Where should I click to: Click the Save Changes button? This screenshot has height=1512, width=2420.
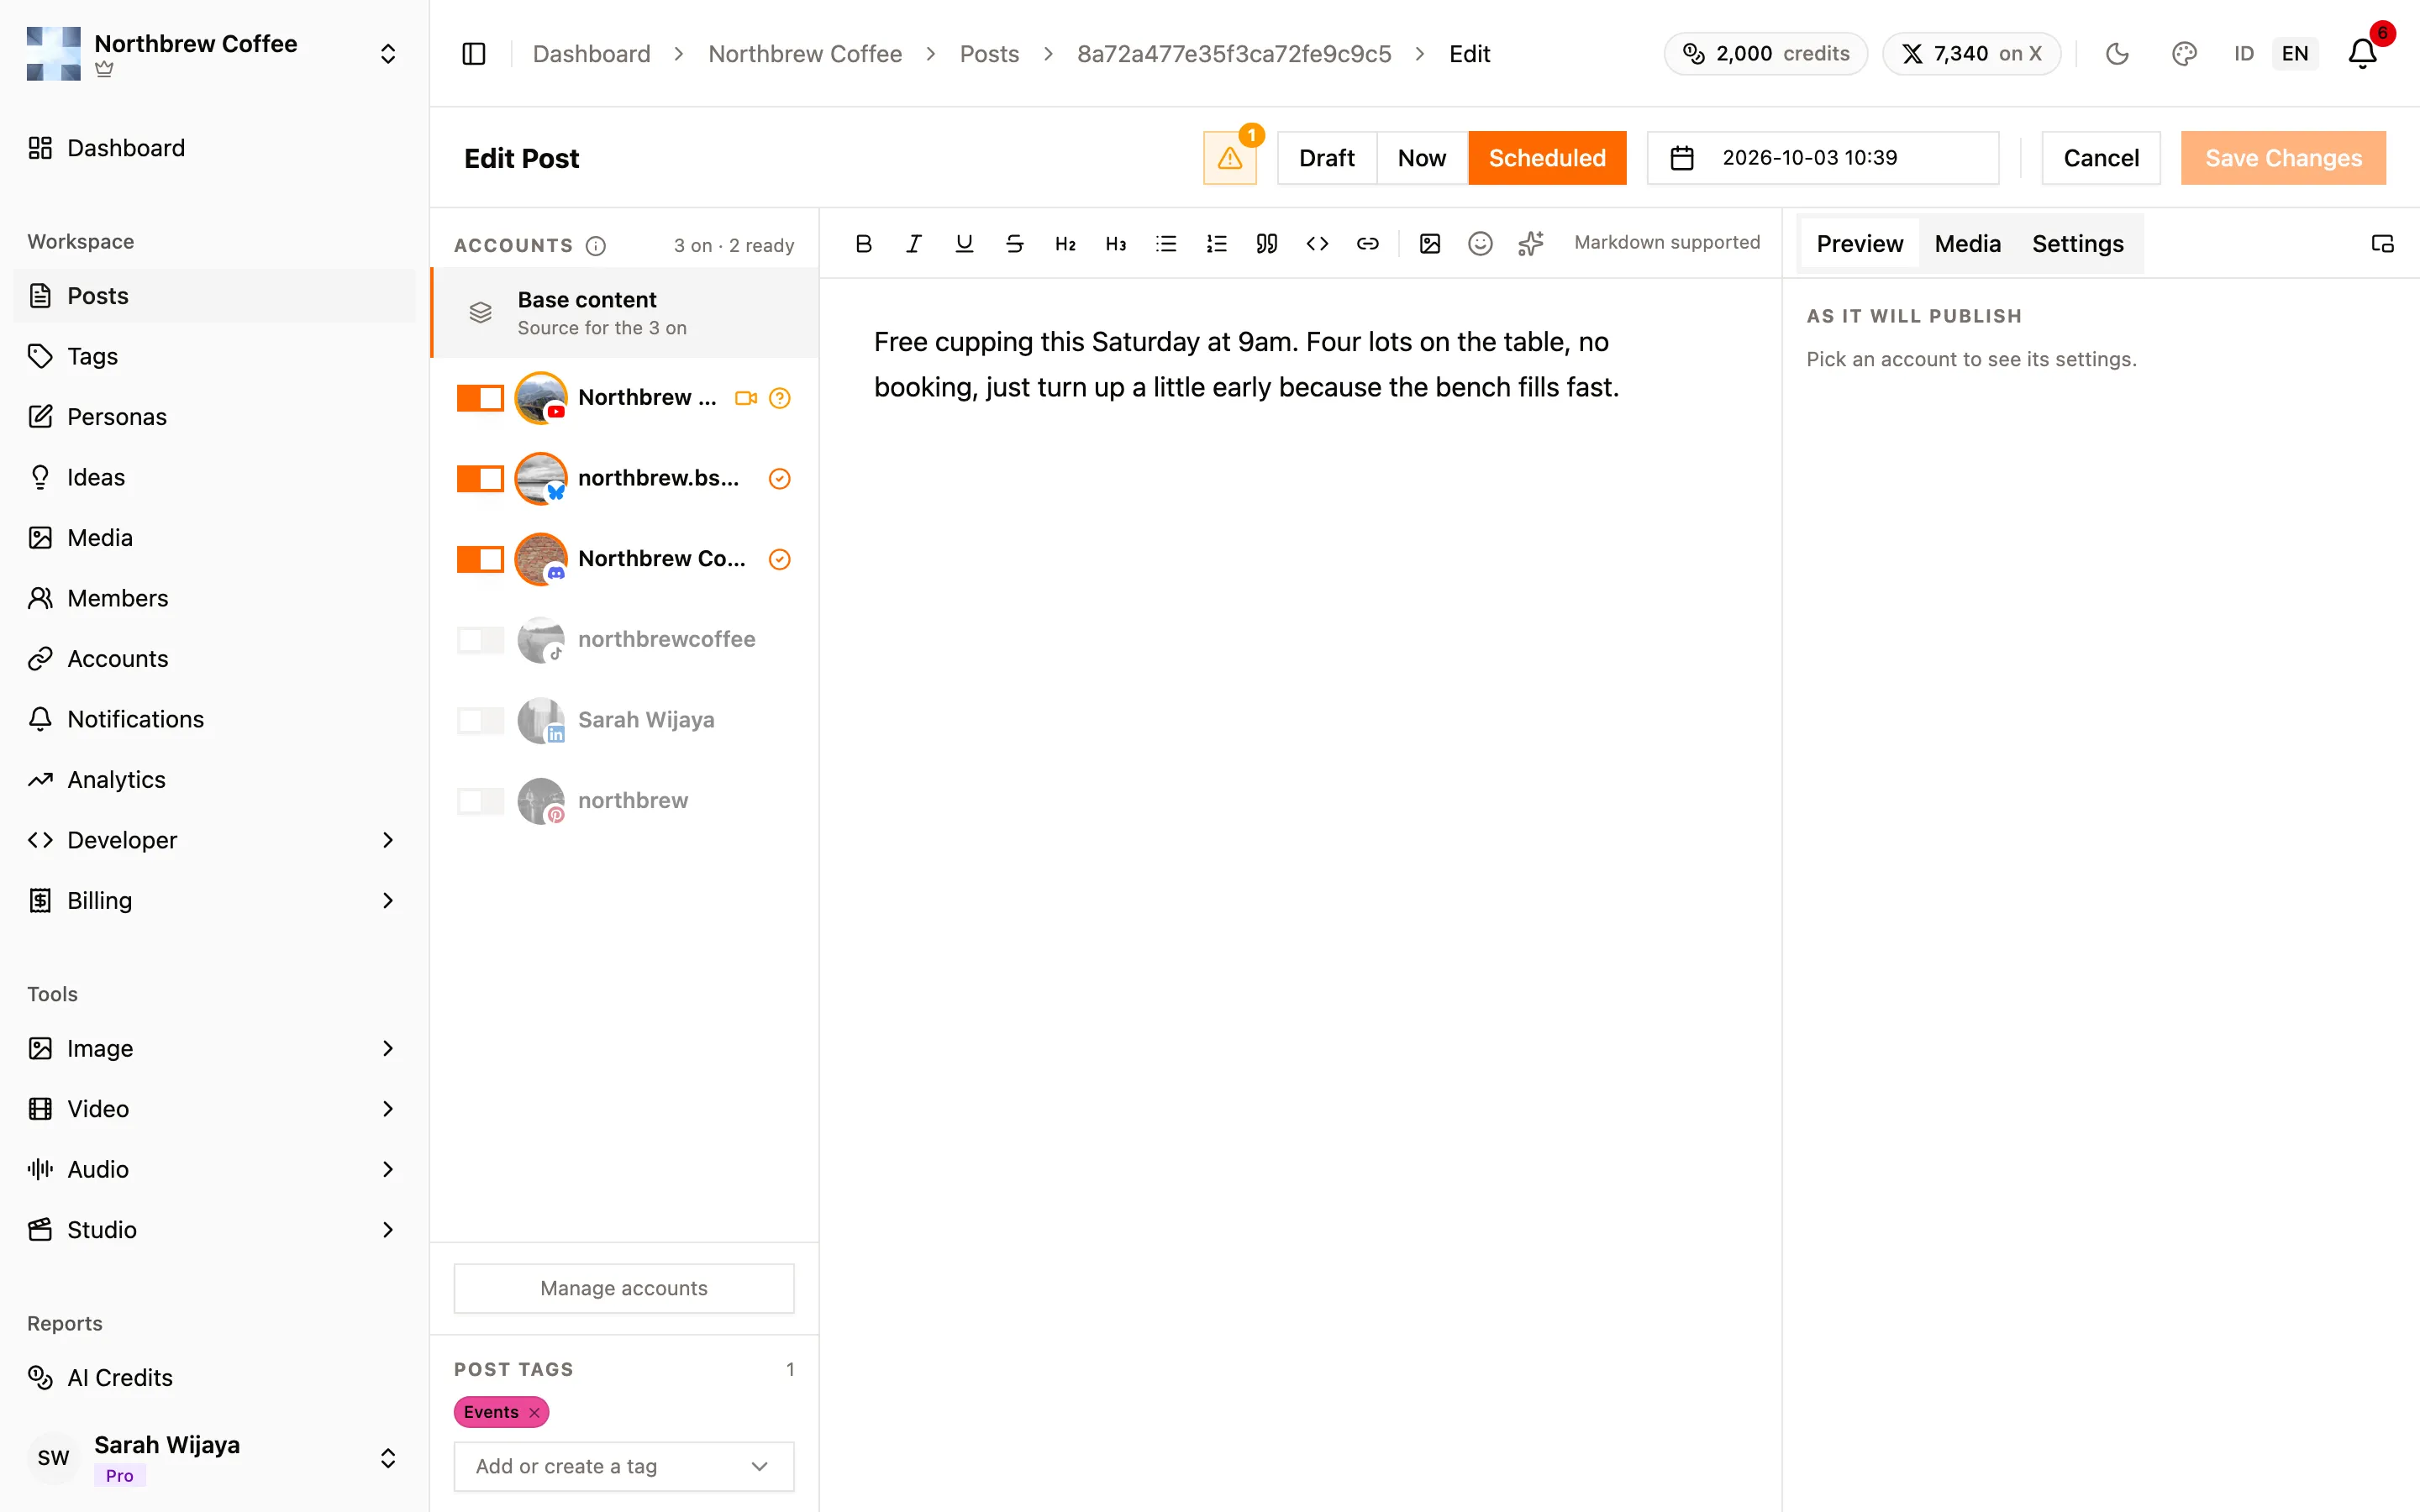point(2283,158)
